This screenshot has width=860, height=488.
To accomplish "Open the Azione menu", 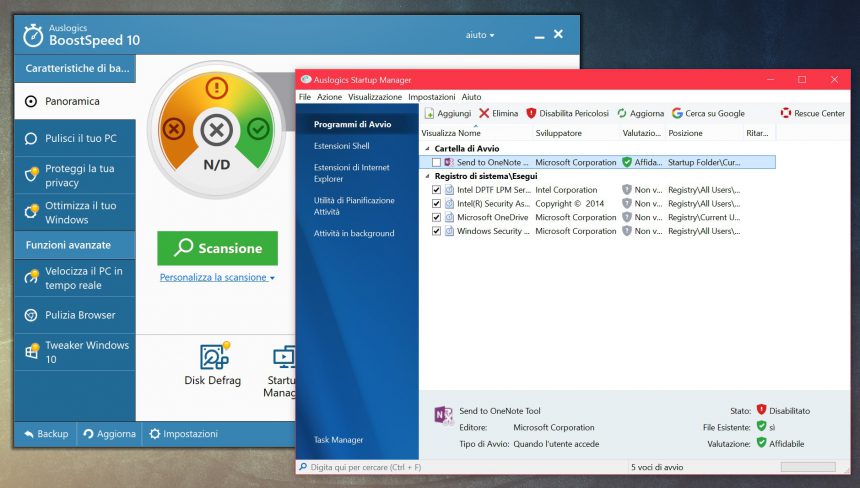I will point(329,97).
